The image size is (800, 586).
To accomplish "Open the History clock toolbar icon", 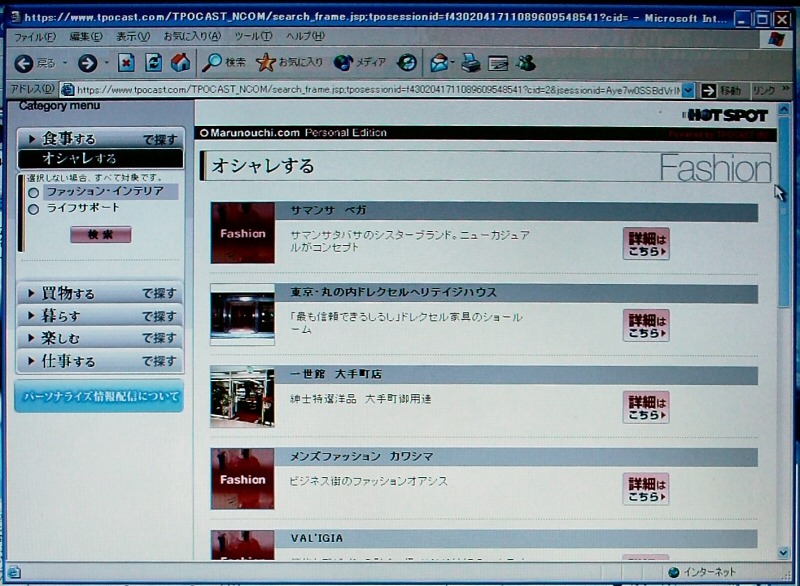I will tap(407, 63).
